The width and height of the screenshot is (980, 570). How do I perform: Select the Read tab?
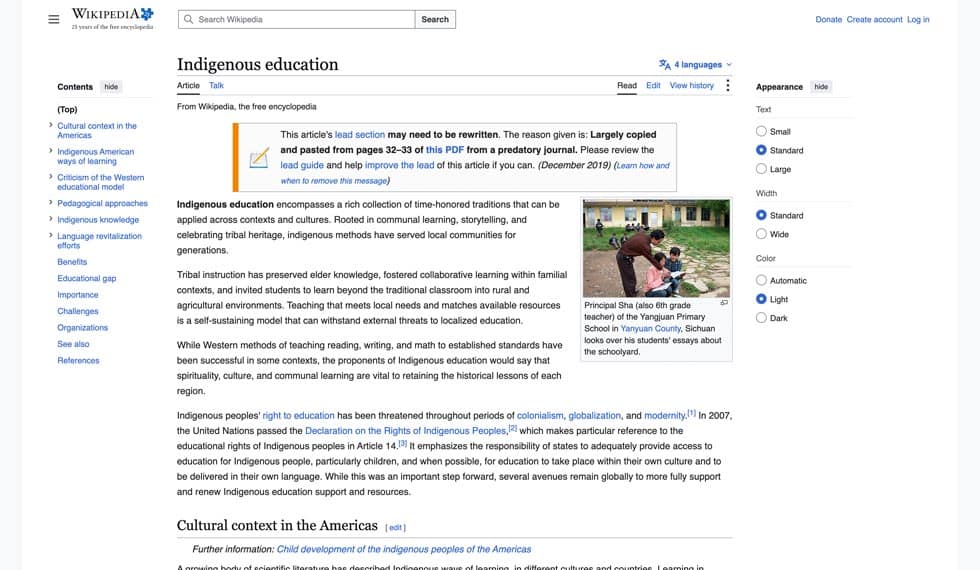627,86
